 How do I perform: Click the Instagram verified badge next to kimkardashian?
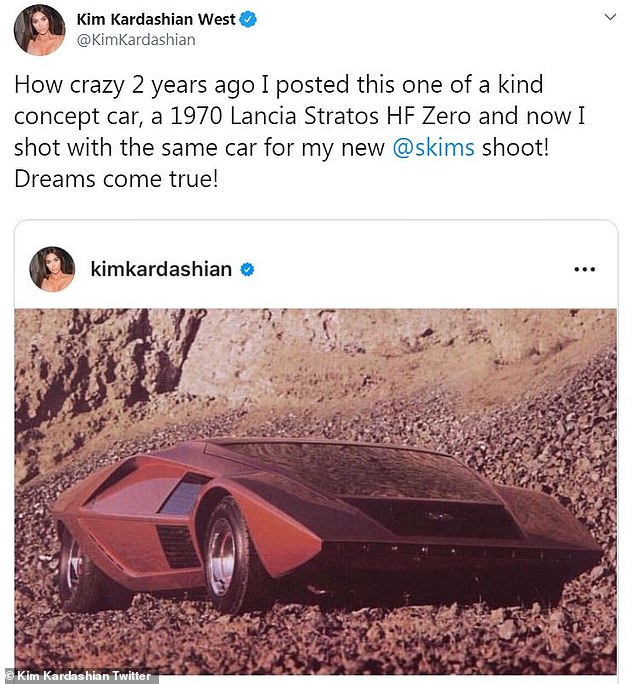click(247, 270)
